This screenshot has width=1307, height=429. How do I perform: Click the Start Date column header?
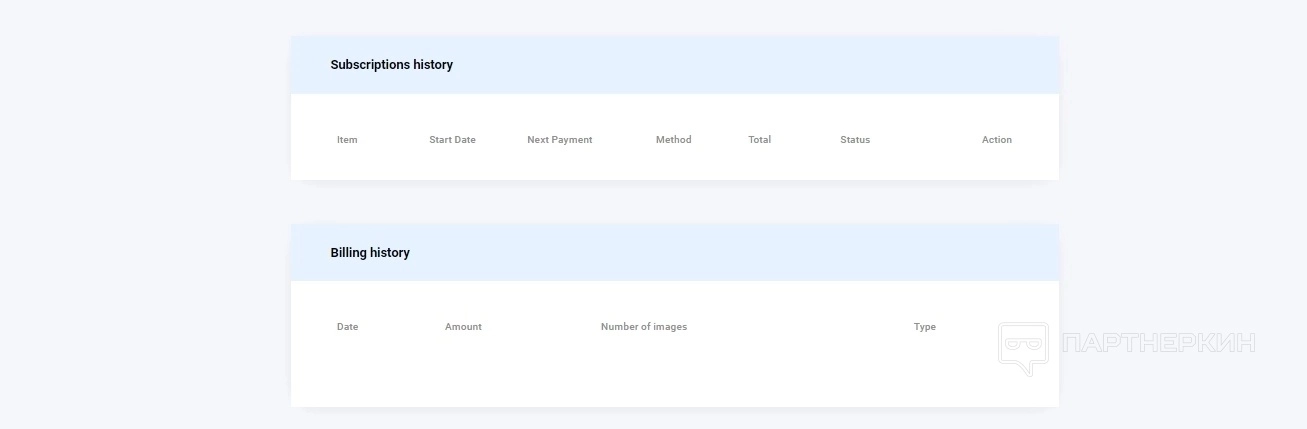[452, 140]
